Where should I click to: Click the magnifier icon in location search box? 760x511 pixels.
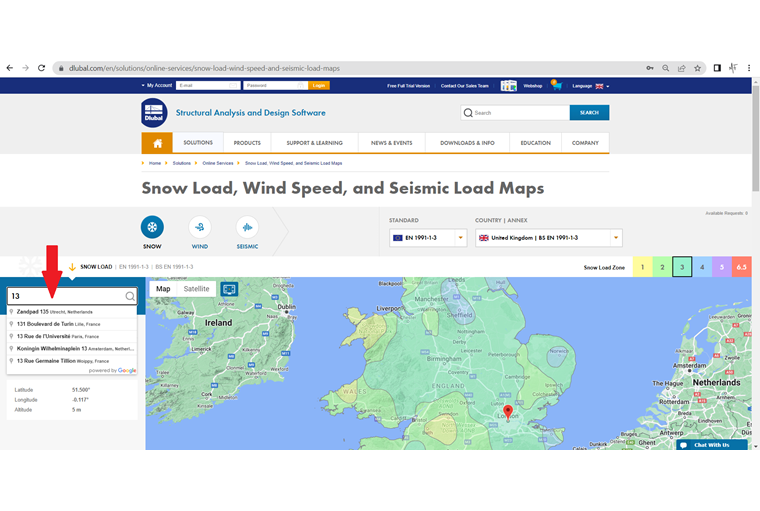[130, 296]
